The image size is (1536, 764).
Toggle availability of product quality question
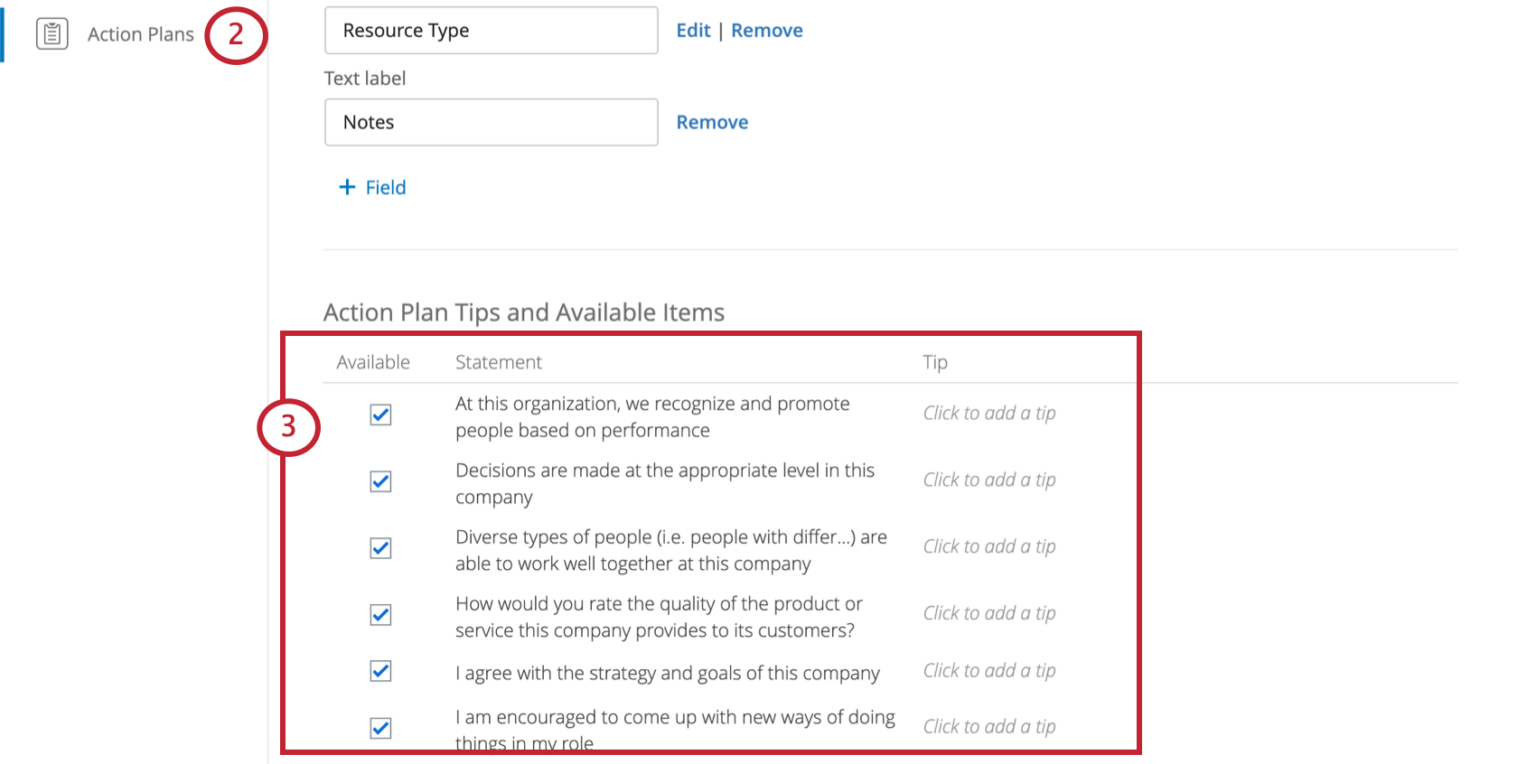[x=380, y=615]
